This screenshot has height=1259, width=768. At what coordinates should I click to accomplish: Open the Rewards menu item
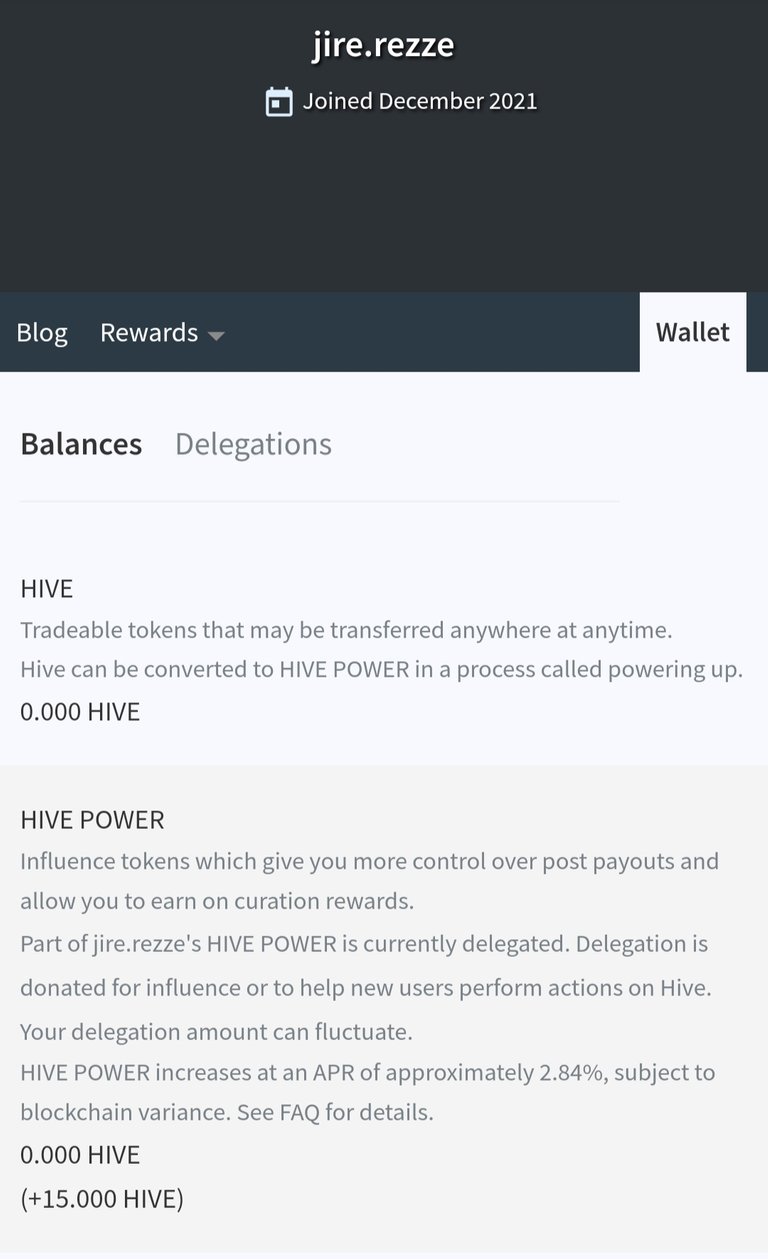pyautogui.click(x=149, y=332)
